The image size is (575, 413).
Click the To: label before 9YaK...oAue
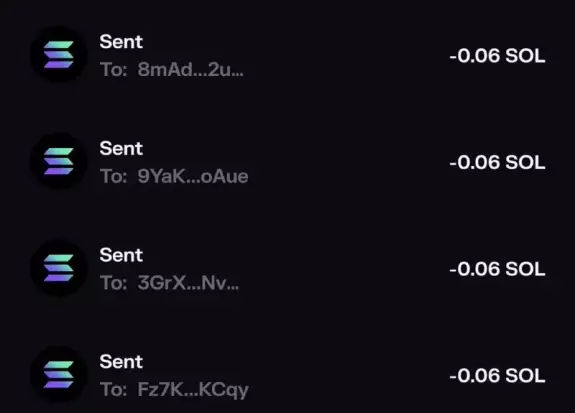(x=114, y=176)
